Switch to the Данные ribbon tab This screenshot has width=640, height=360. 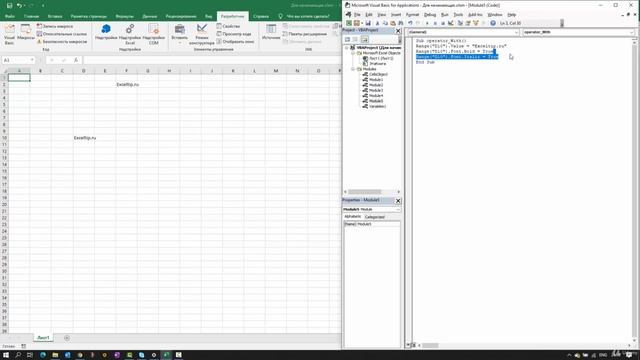pos(149,16)
